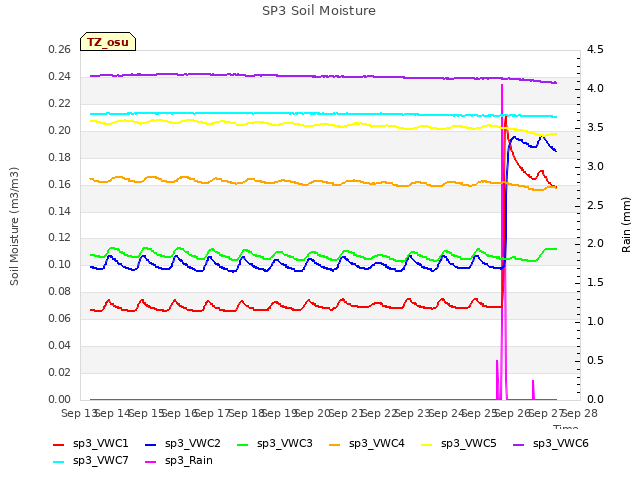Click the magenta sp3_Rain legend swatch
This screenshot has width=640, height=480.
pyautogui.click(x=151, y=462)
